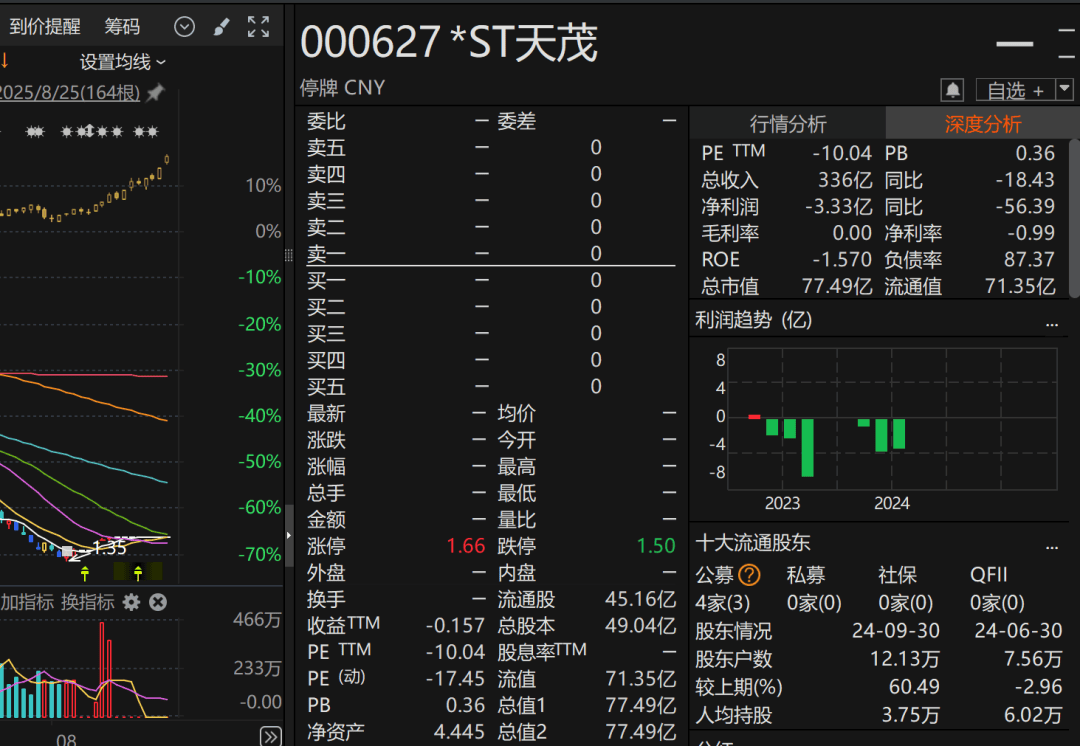The image size is (1080, 746).
Task: Click the right panel vertical scrollbar
Action: click(1074, 218)
